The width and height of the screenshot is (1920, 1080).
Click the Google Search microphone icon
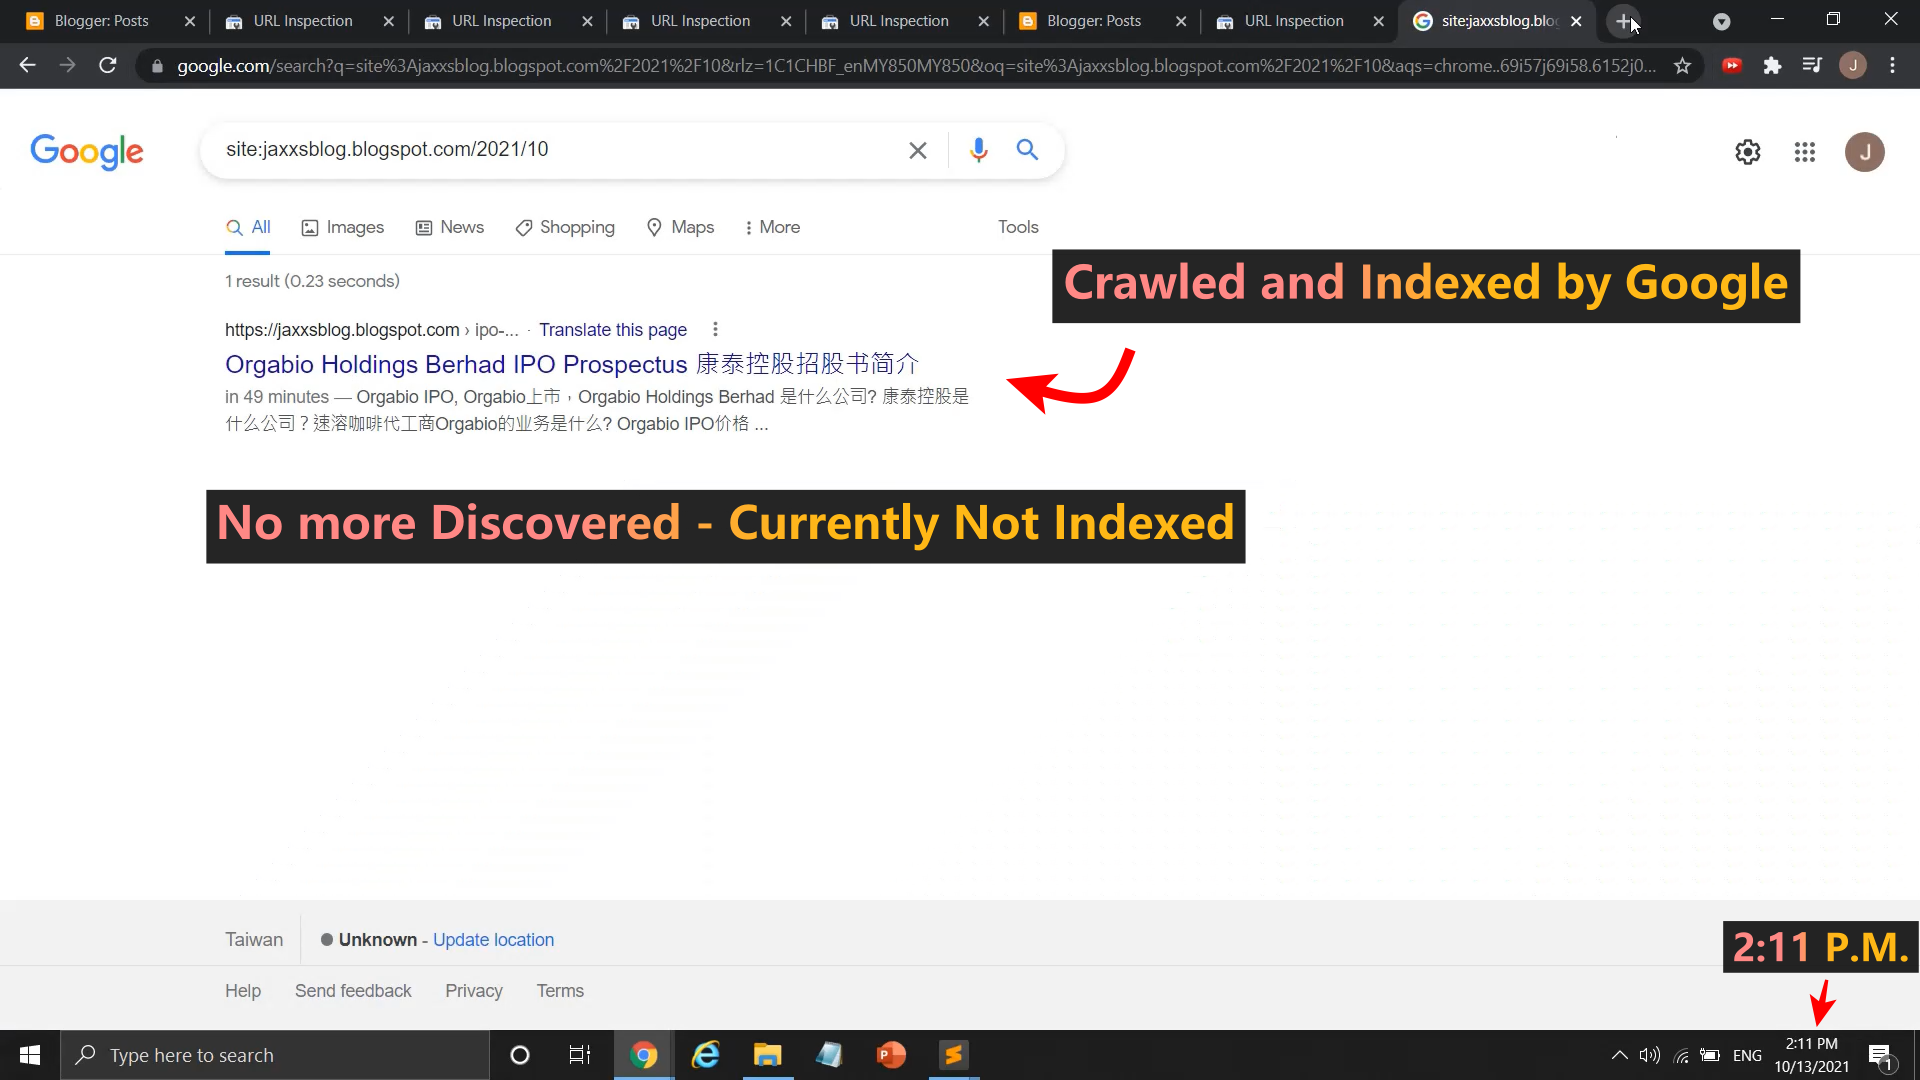tap(977, 149)
